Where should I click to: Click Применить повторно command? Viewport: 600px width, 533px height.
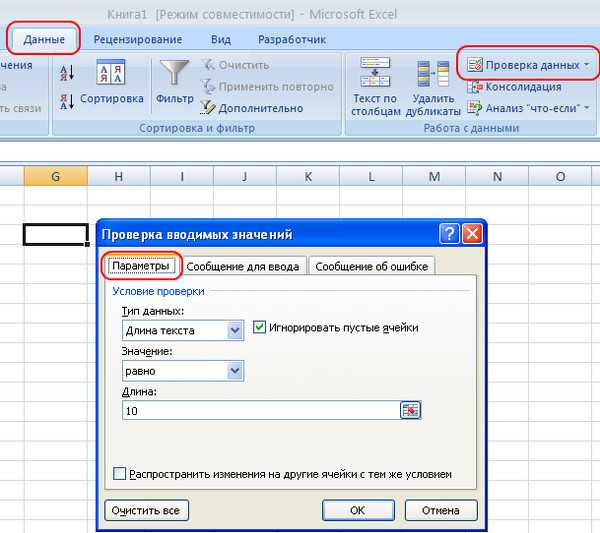click(x=267, y=87)
